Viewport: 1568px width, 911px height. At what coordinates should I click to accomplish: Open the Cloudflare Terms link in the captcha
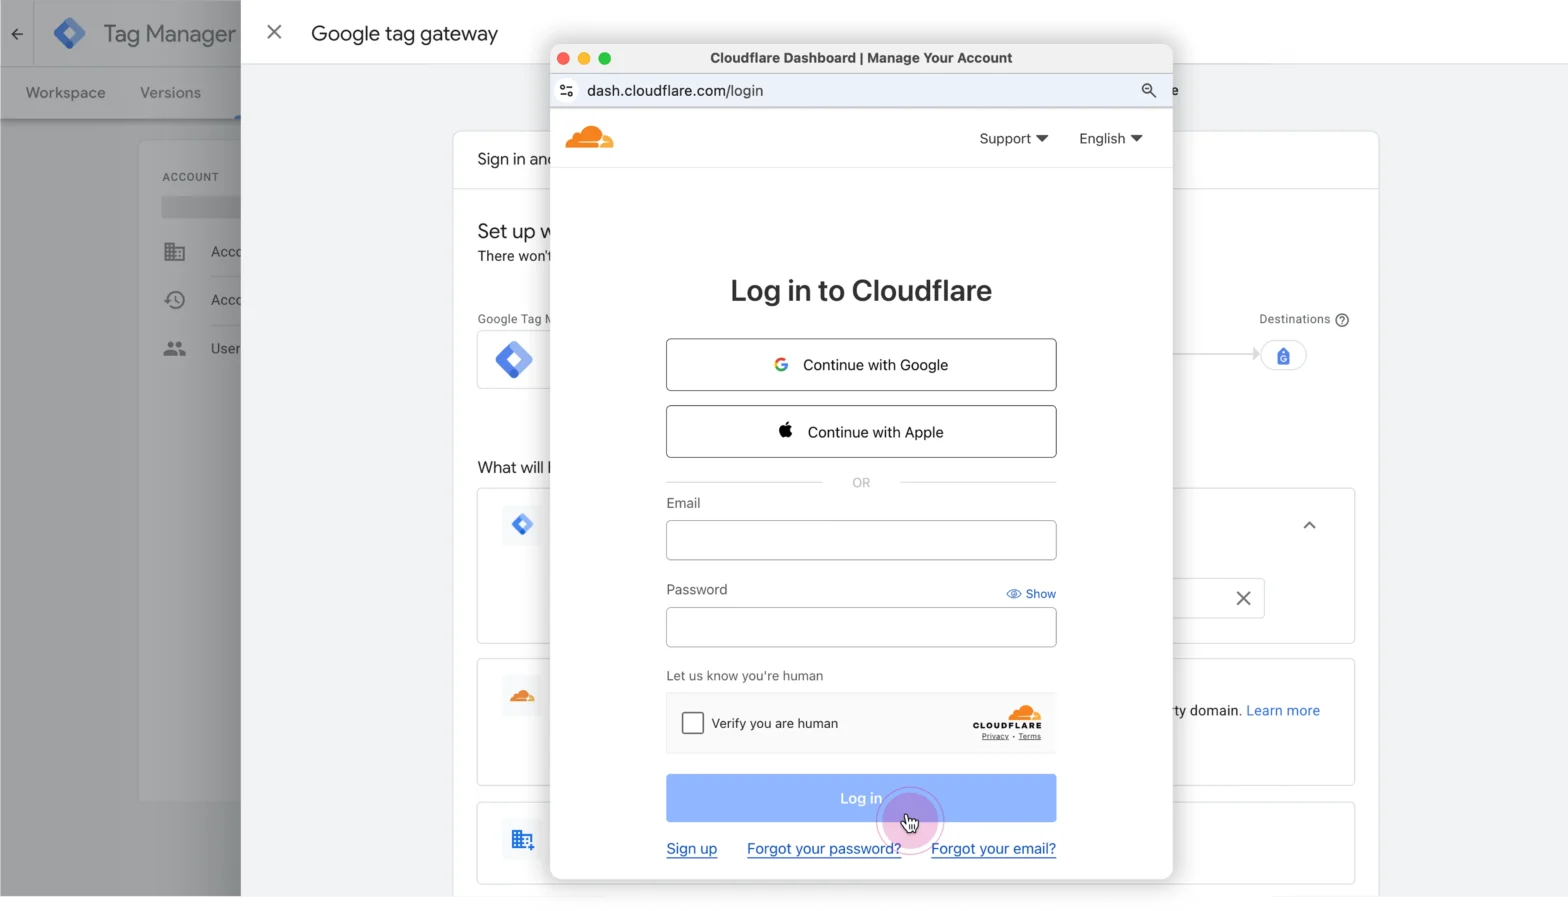pos(1030,737)
